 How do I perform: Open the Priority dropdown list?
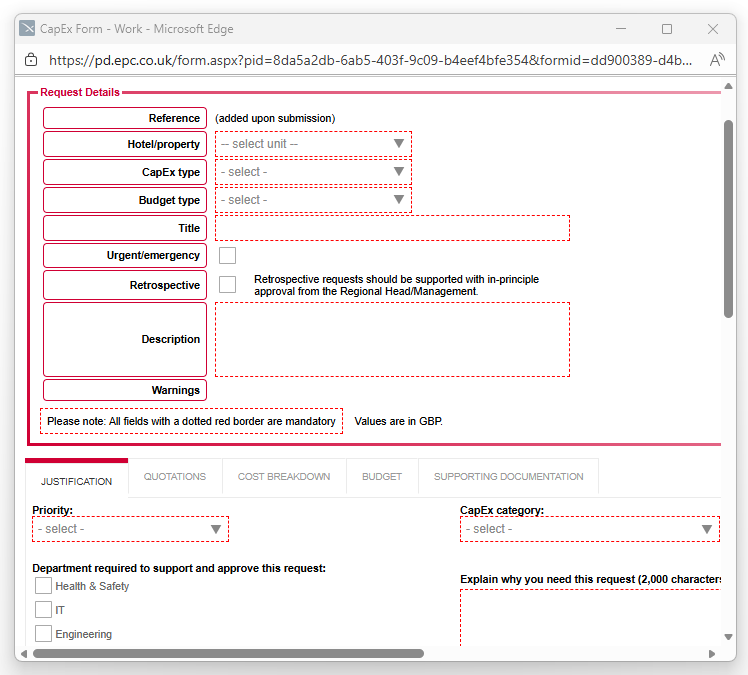pyautogui.click(x=130, y=529)
